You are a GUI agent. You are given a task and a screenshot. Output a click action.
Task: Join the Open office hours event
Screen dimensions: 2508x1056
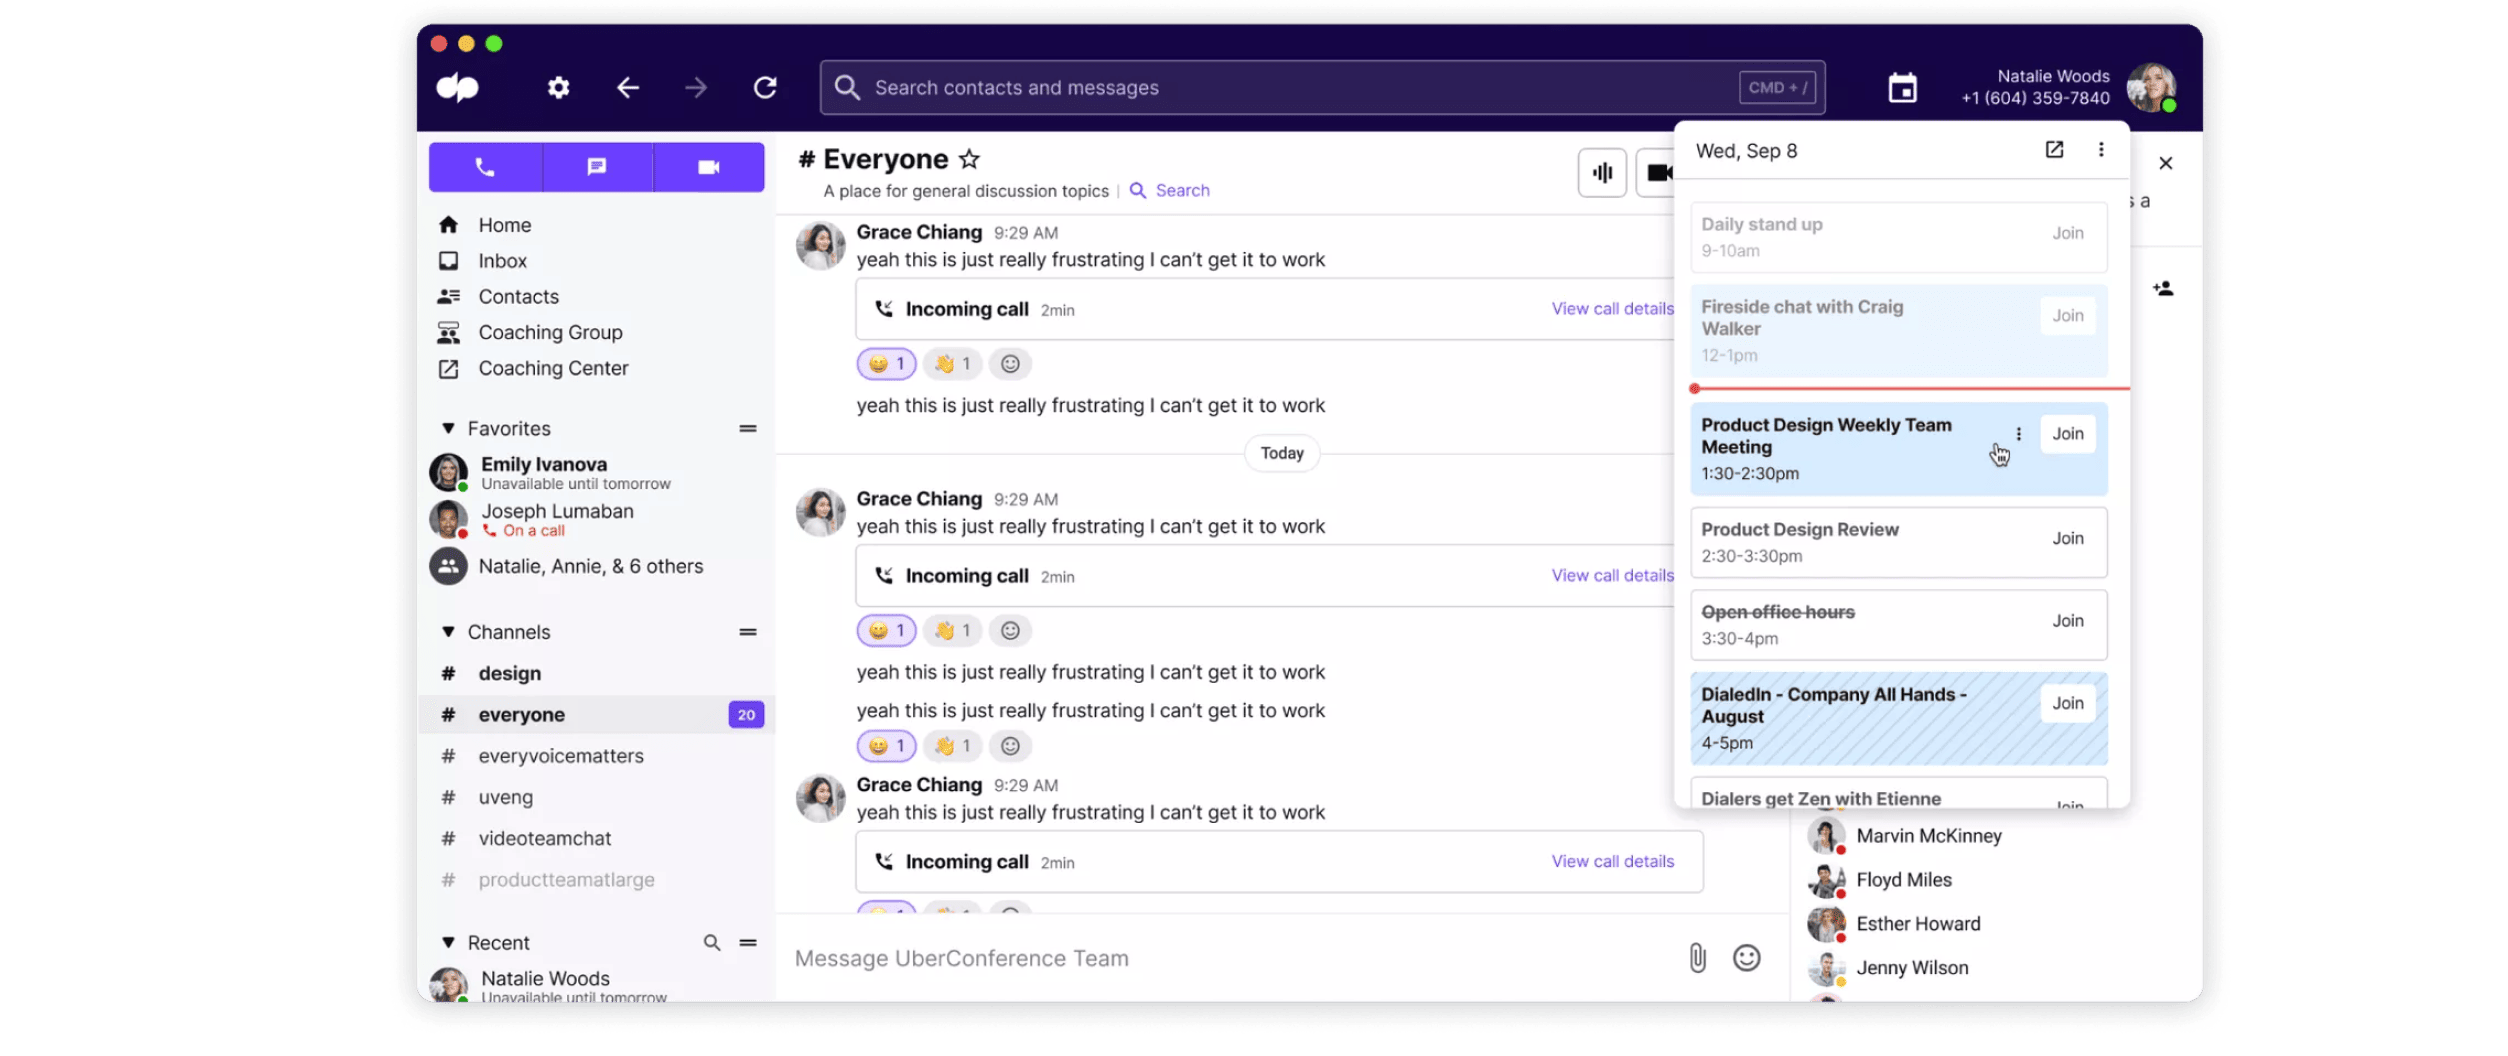2067,622
